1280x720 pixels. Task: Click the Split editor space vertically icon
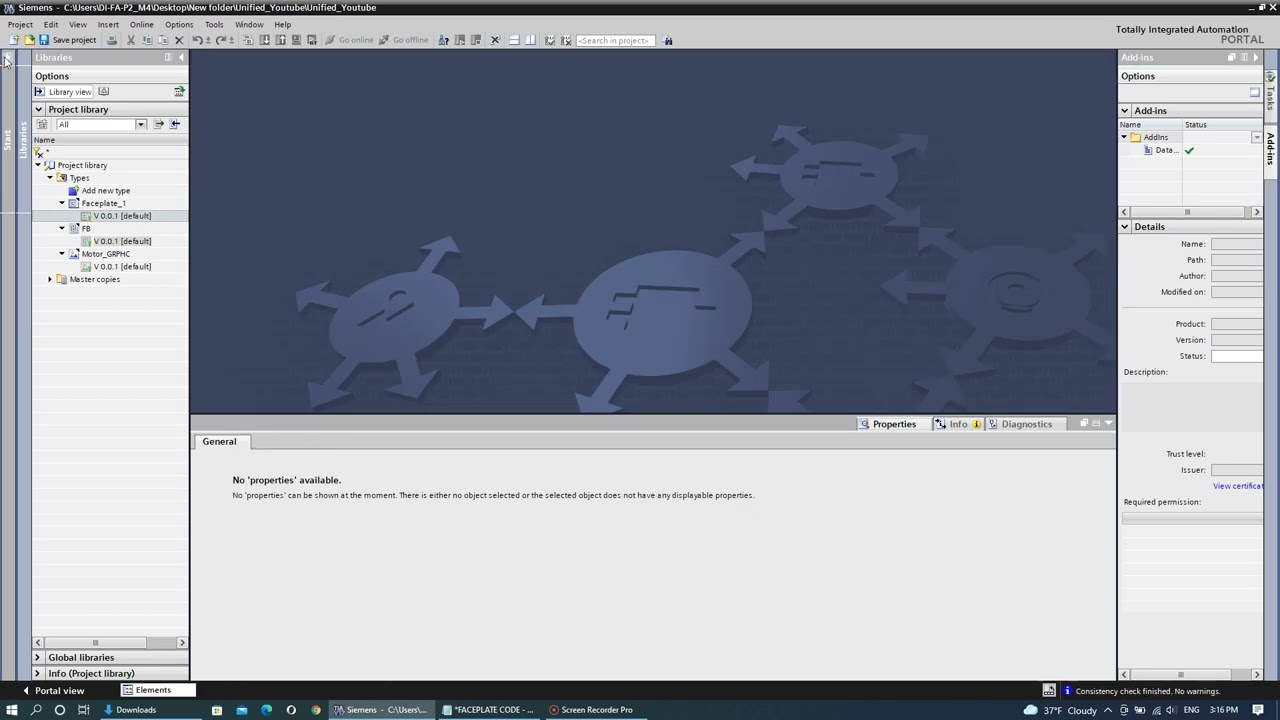(x=530, y=40)
